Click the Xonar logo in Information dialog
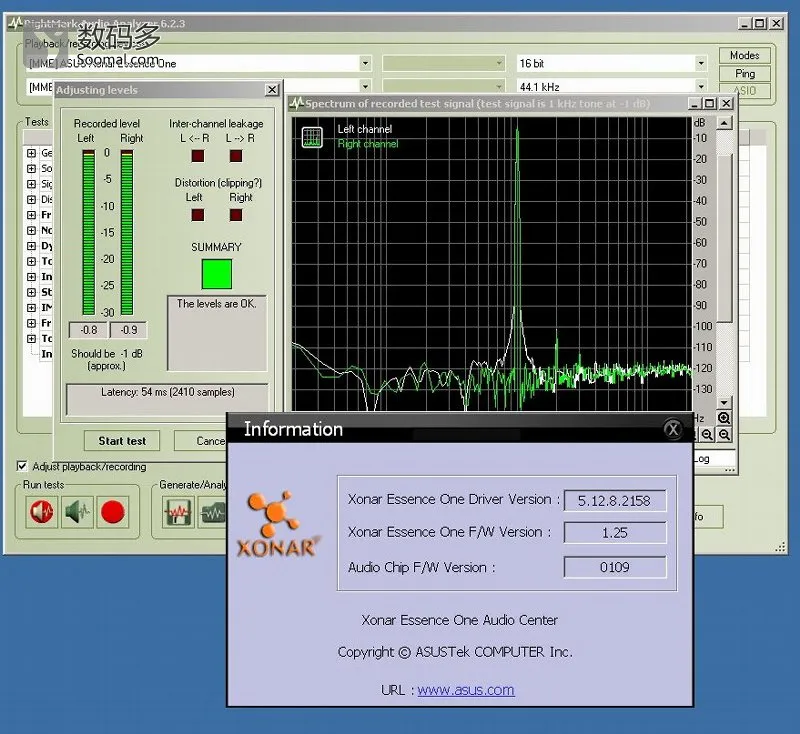The width and height of the screenshot is (800, 734). pos(277,524)
